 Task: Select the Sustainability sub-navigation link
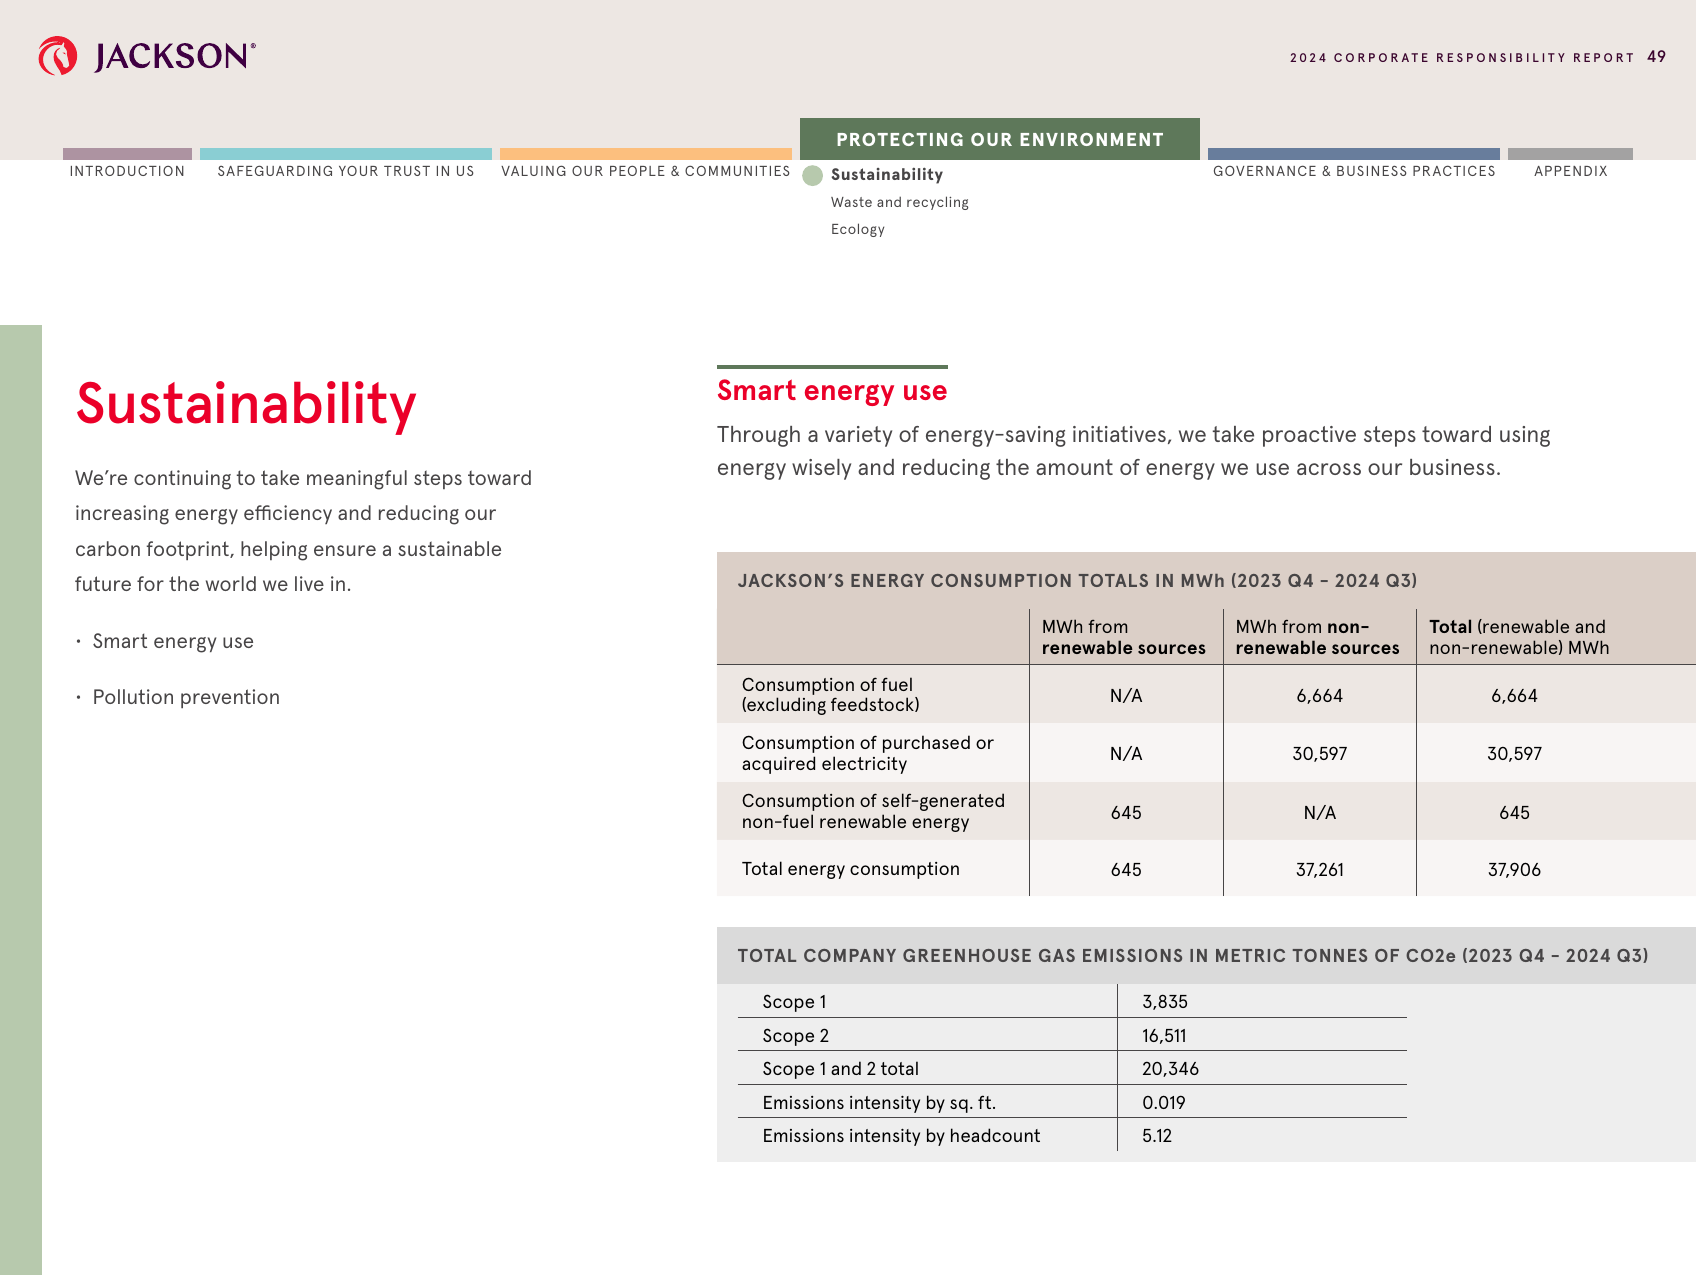(x=887, y=174)
